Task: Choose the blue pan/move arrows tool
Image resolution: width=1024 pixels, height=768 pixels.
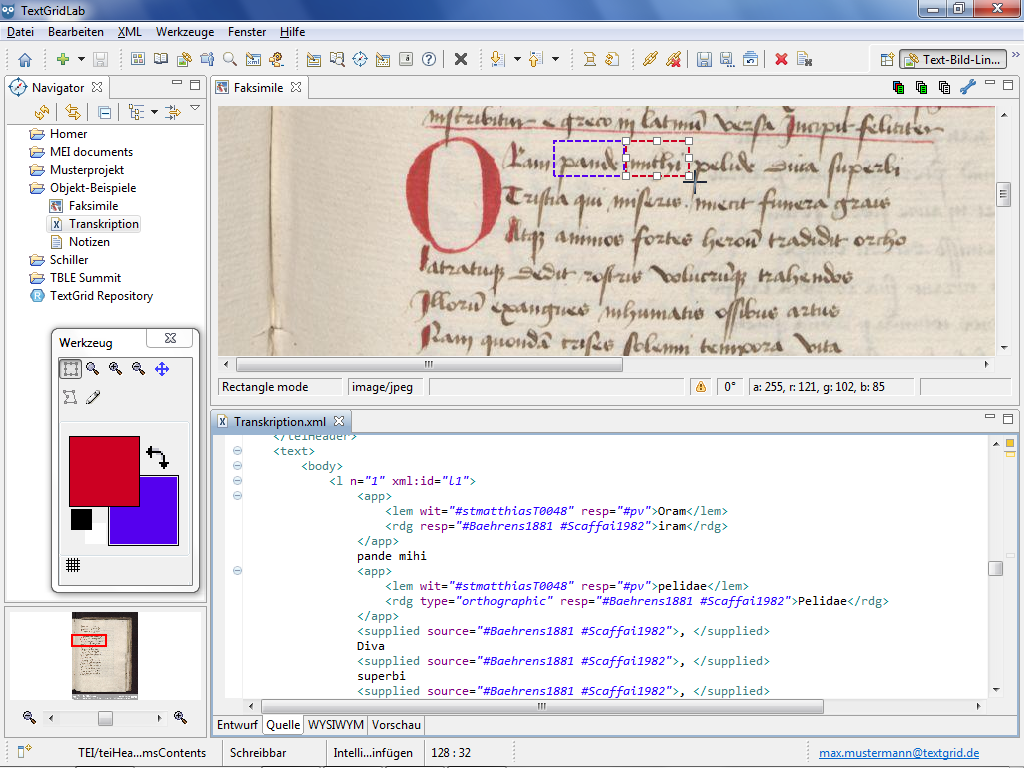Action: pos(162,369)
